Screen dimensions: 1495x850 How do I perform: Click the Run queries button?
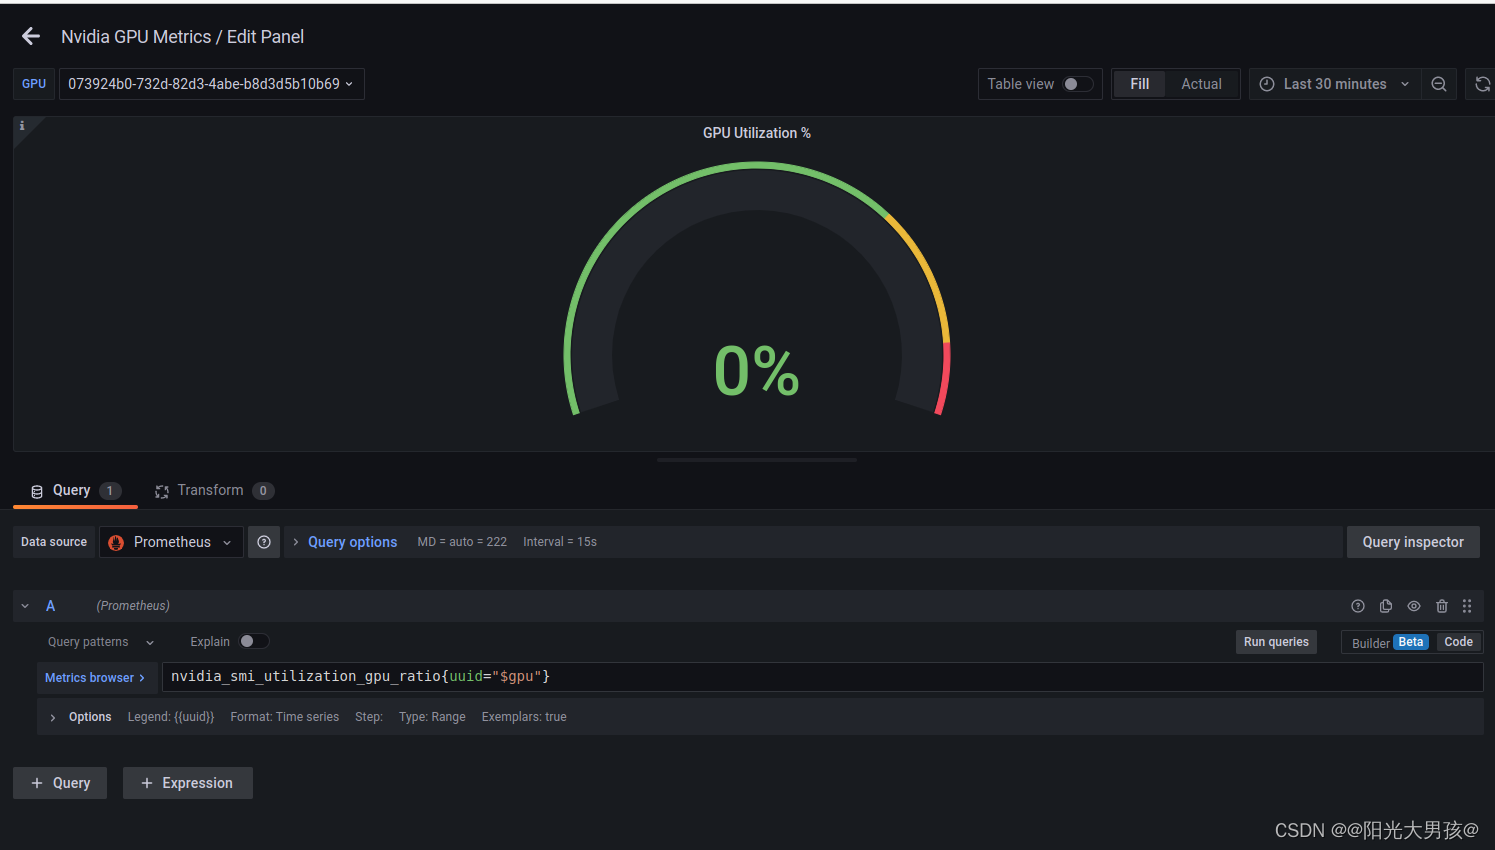click(x=1276, y=641)
